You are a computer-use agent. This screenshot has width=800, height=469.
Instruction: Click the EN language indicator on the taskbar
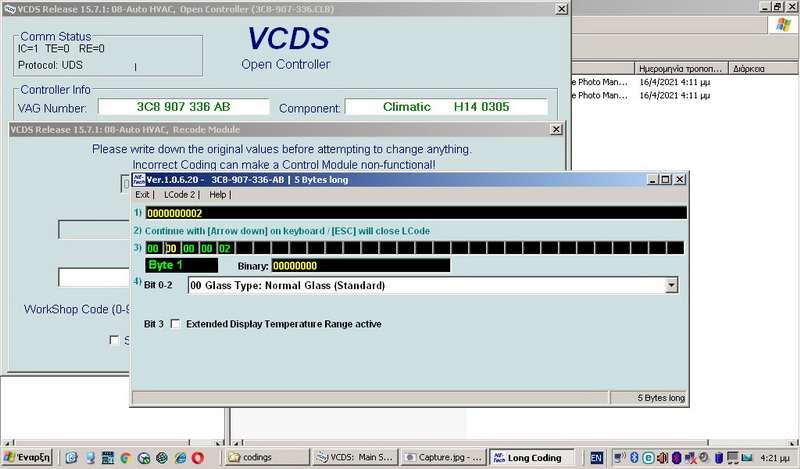coord(596,458)
